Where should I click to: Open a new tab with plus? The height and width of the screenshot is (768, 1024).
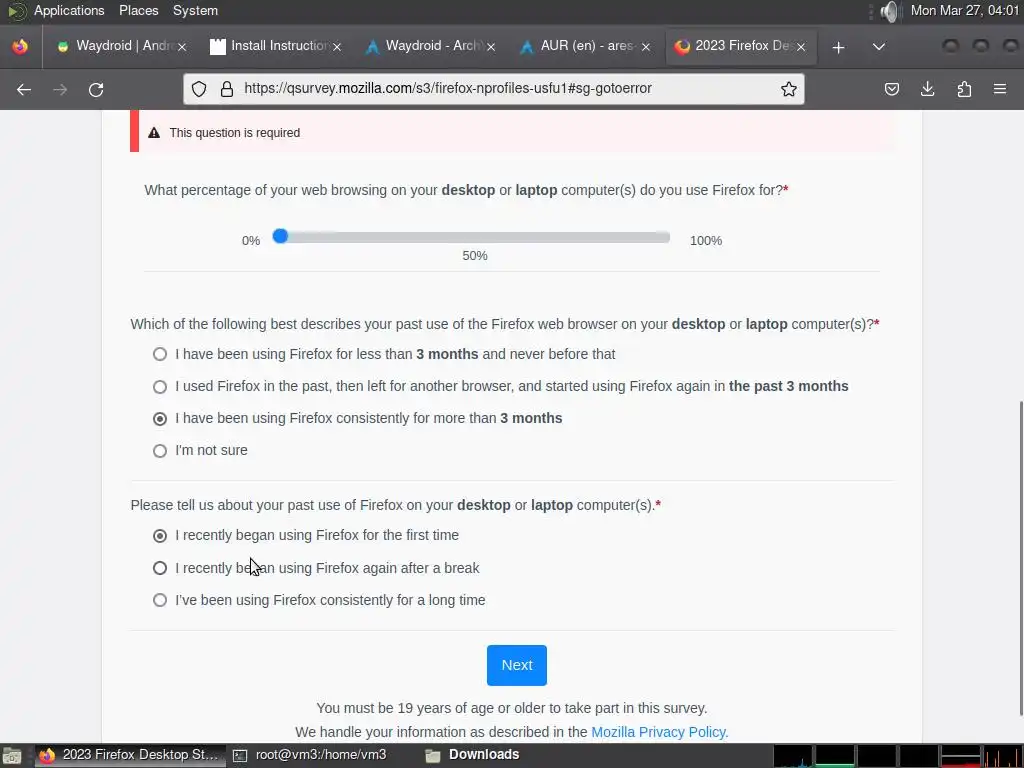click(839, 47)
